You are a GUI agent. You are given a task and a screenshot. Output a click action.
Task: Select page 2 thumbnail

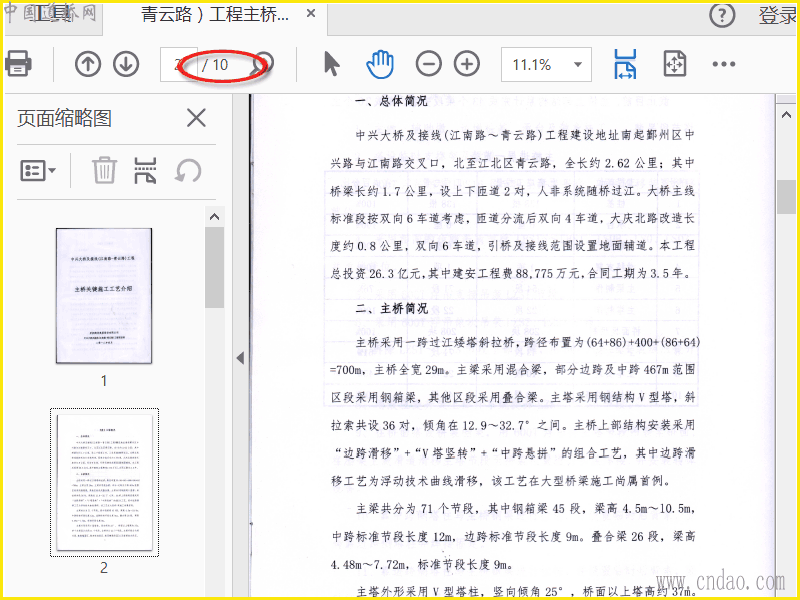coord(104,482)
